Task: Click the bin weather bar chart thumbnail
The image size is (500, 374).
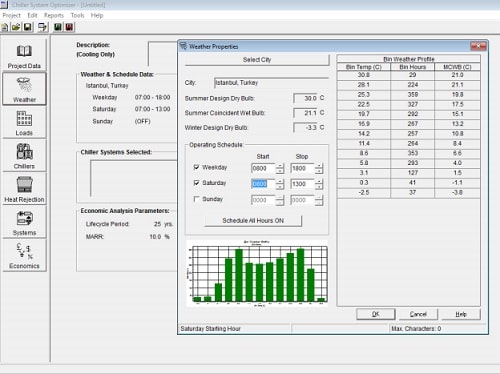Action: [x=257, y=273]
